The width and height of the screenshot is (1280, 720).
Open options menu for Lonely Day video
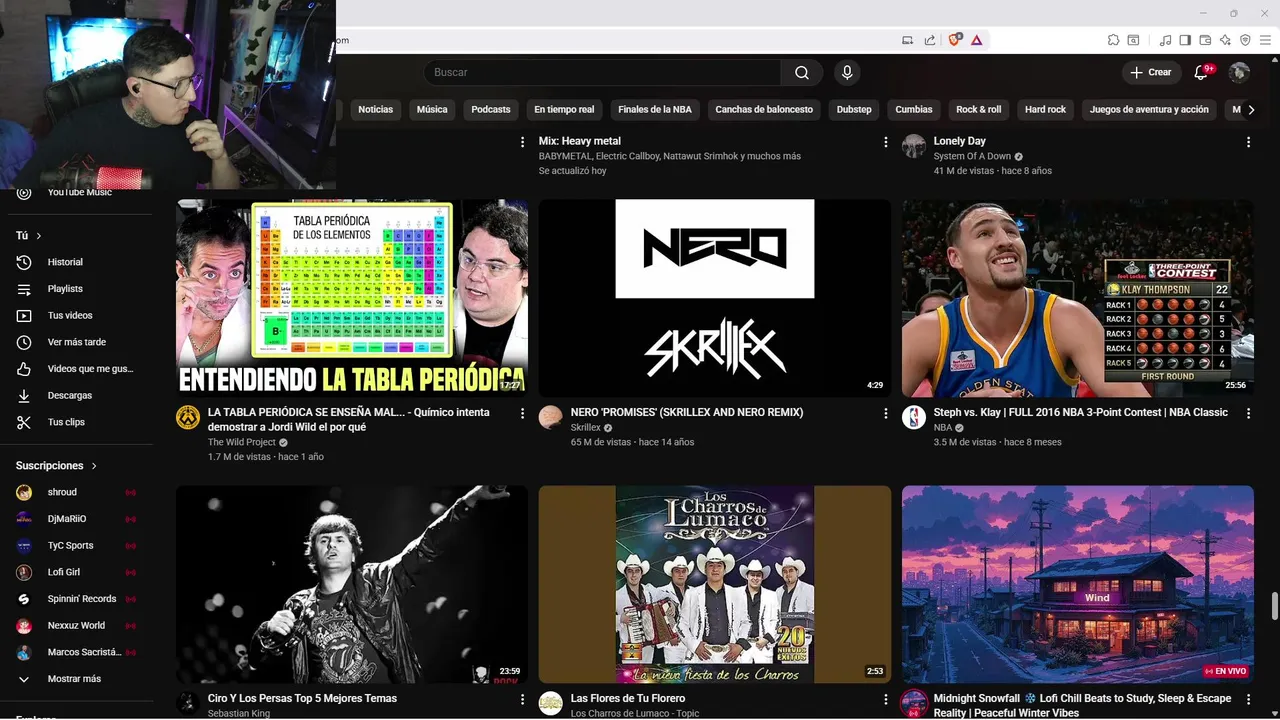(x=1248, y=142)
